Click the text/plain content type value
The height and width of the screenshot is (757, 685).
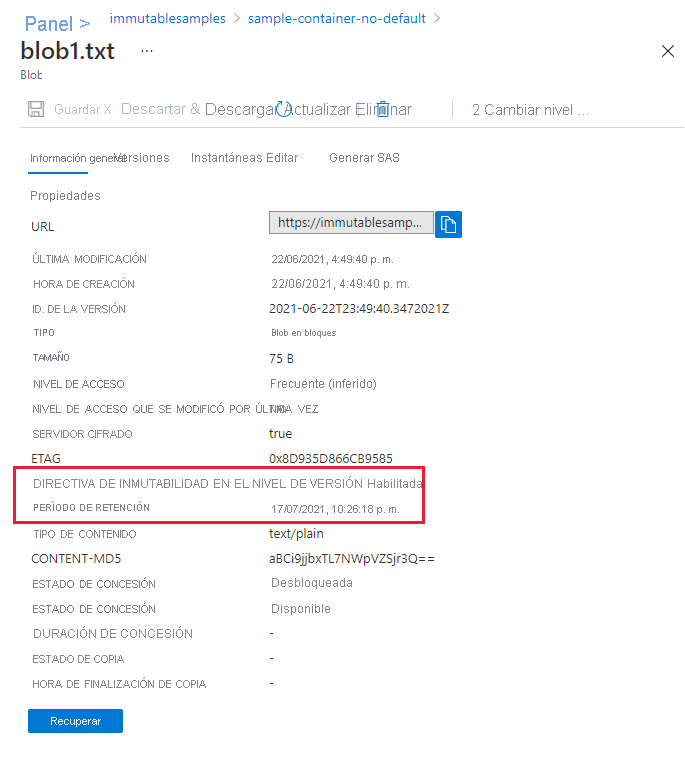point(296,533)
